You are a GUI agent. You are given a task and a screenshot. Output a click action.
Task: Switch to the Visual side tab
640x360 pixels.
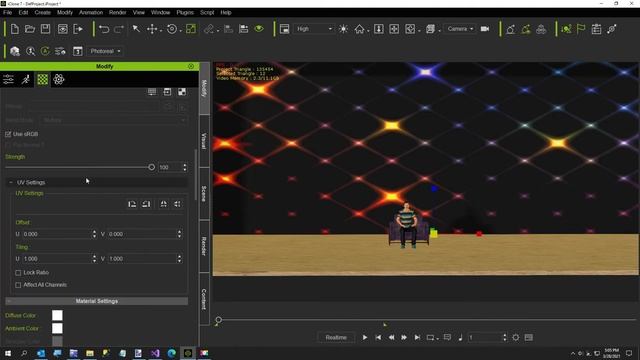point(204,141)
